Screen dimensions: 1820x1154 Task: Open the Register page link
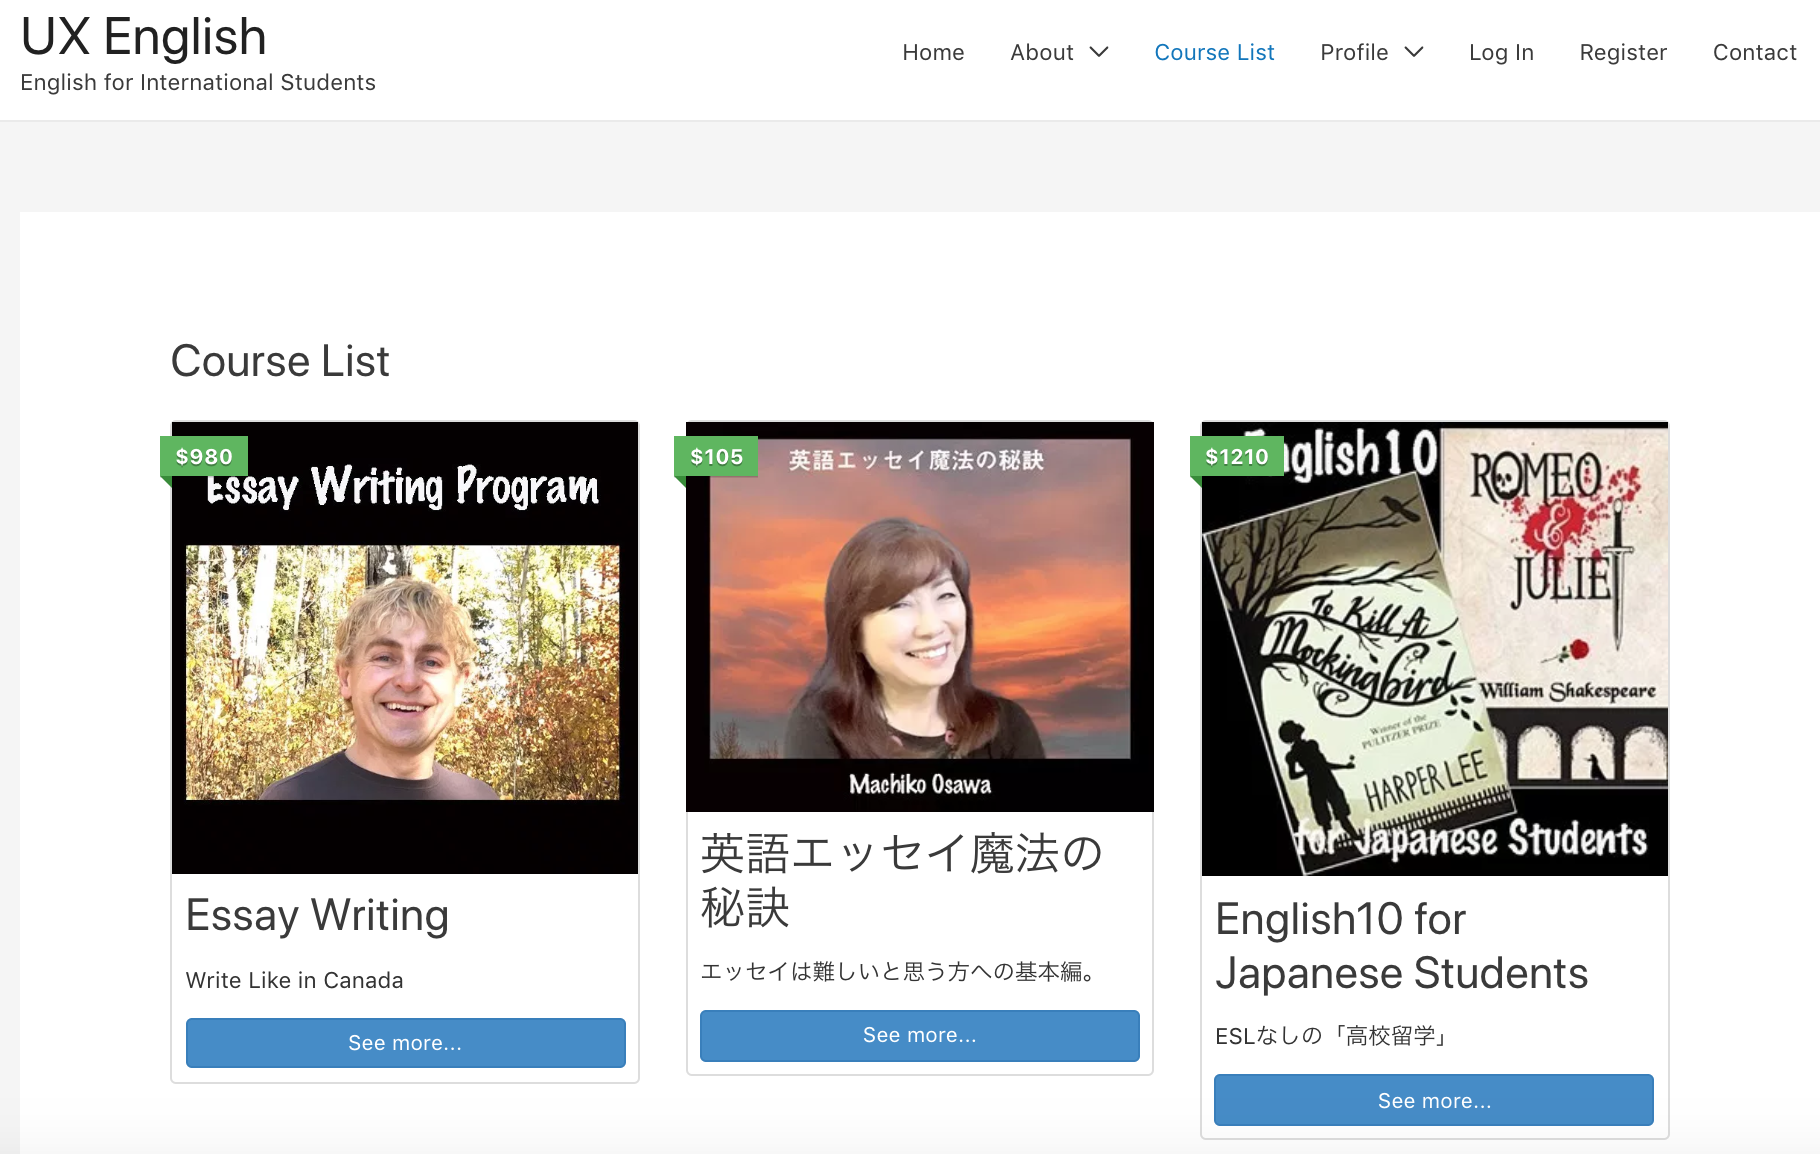[1623, 52]
